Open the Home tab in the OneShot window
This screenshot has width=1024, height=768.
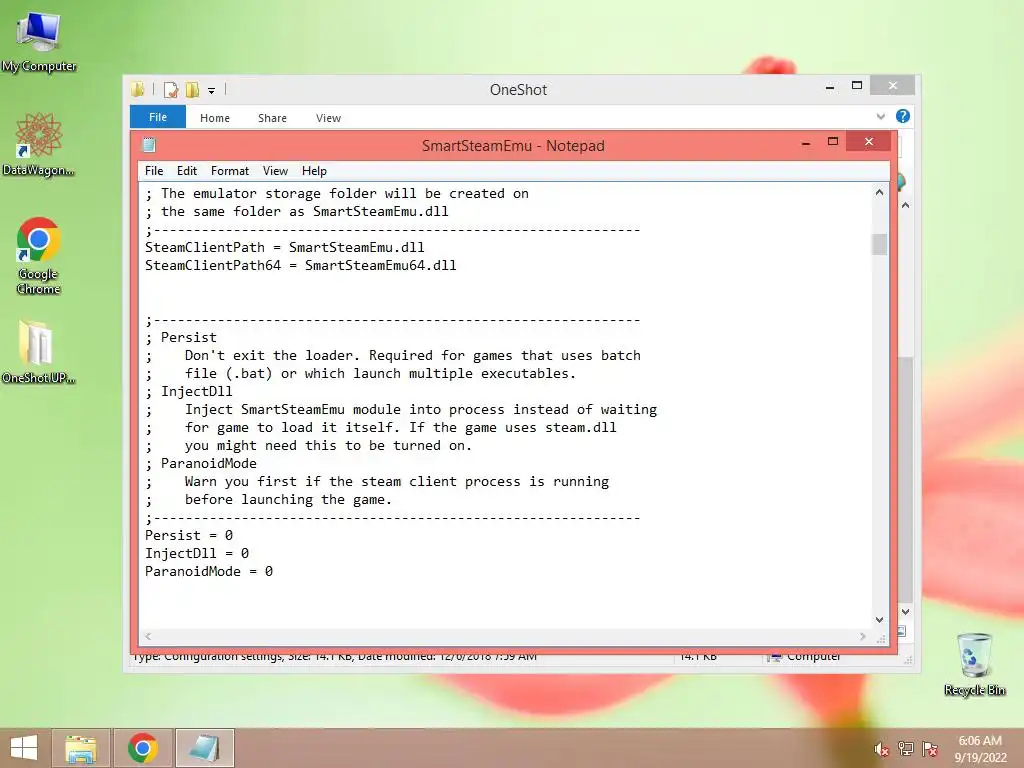tap(215, 118)
